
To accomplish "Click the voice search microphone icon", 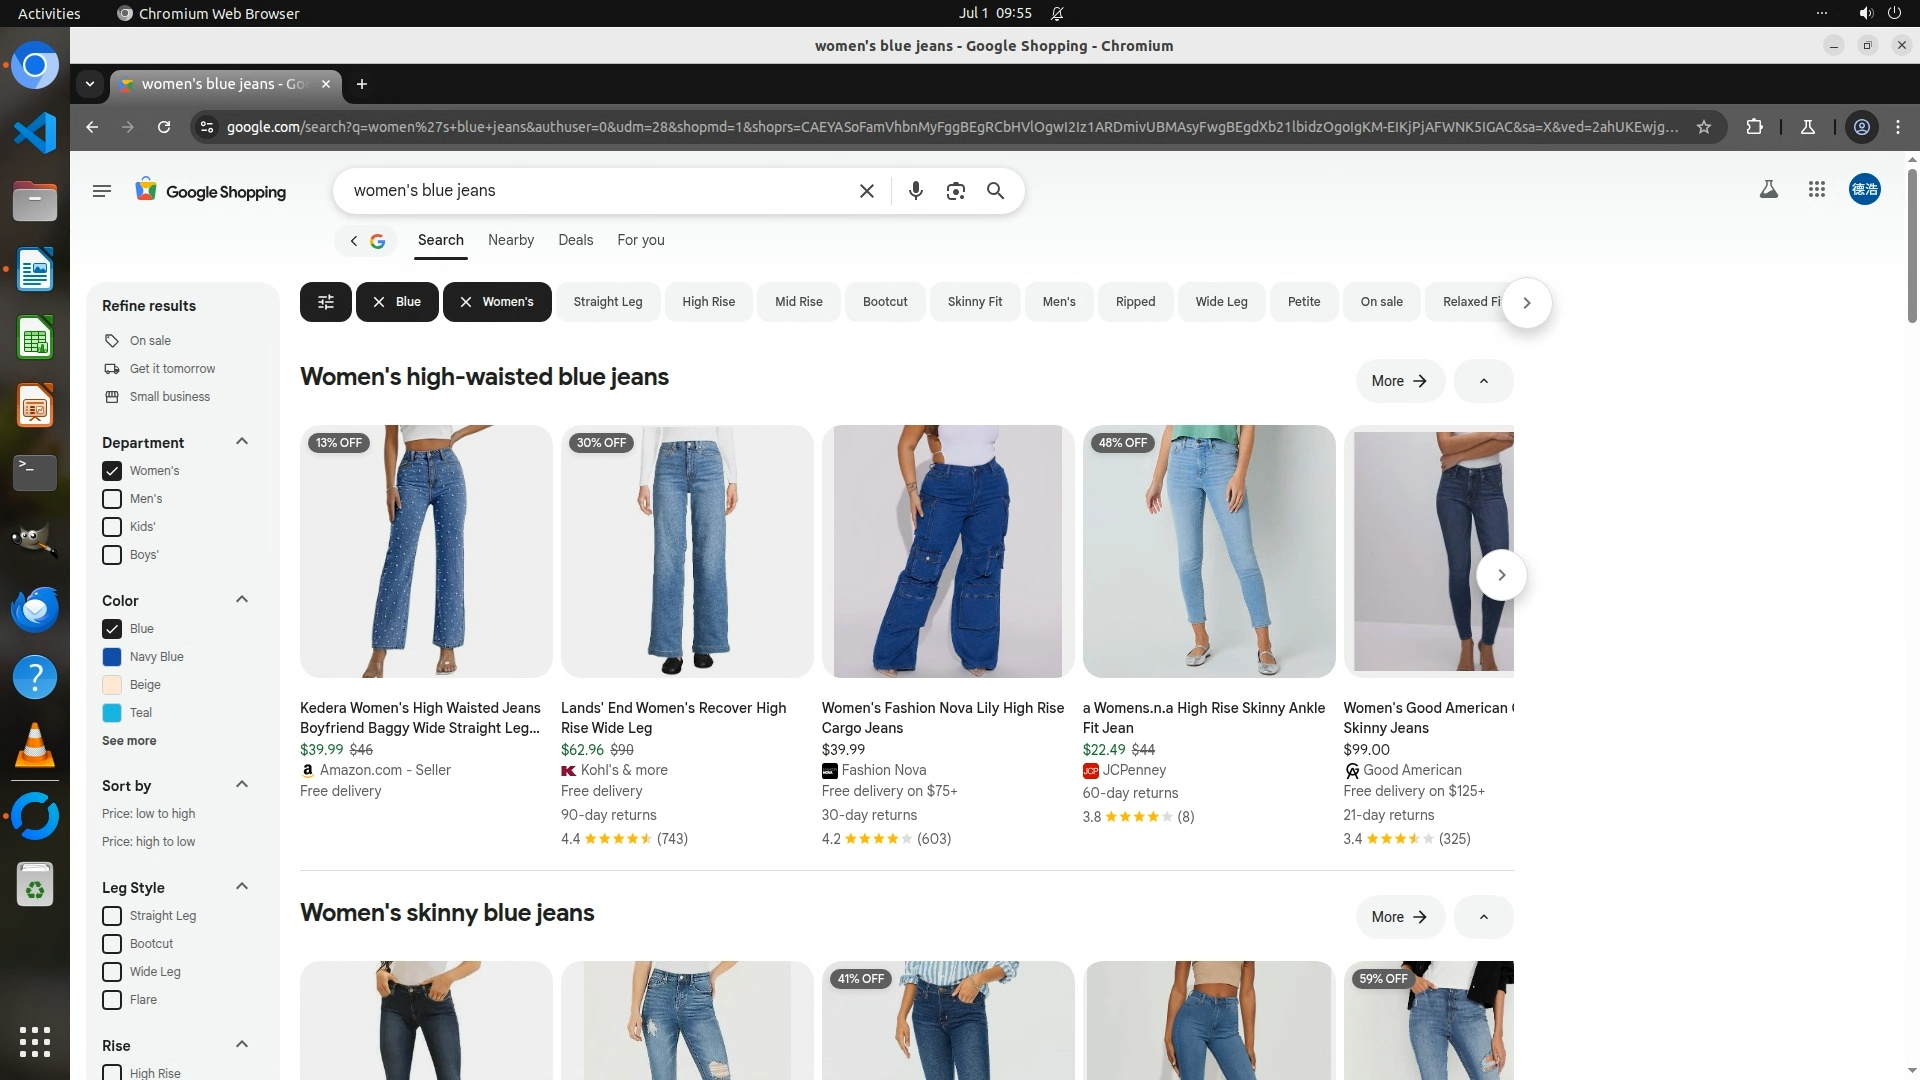I will pos(915,191).
